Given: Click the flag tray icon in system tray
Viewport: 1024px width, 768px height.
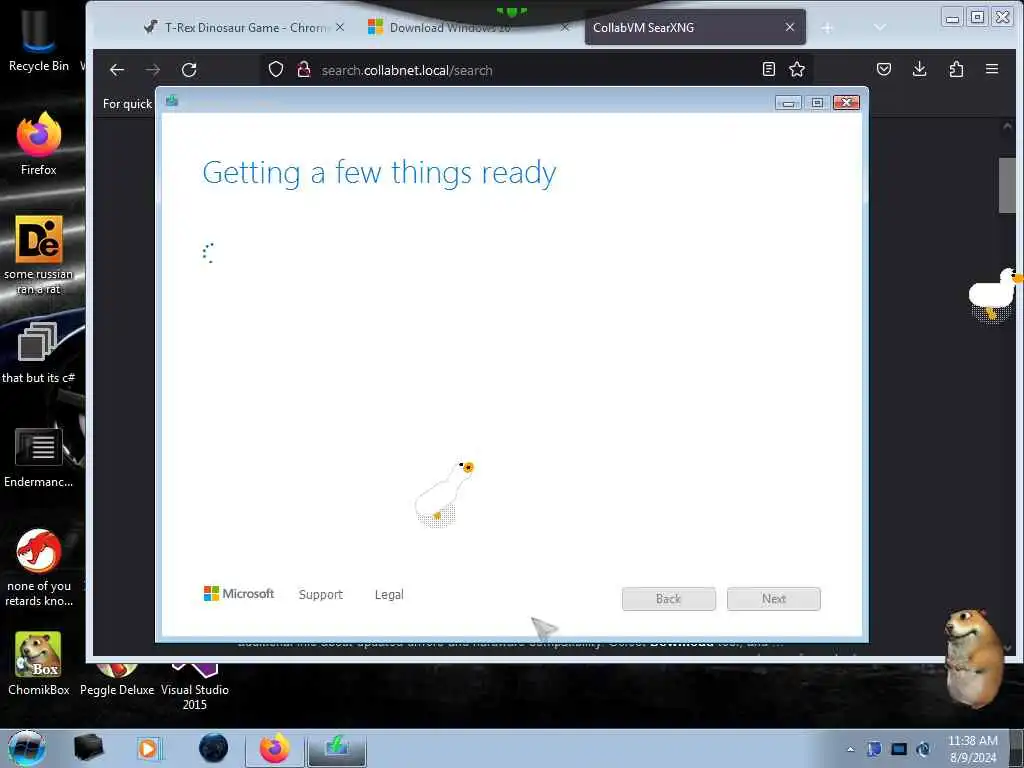Looking at the screenshot, I should coord(874,750).
